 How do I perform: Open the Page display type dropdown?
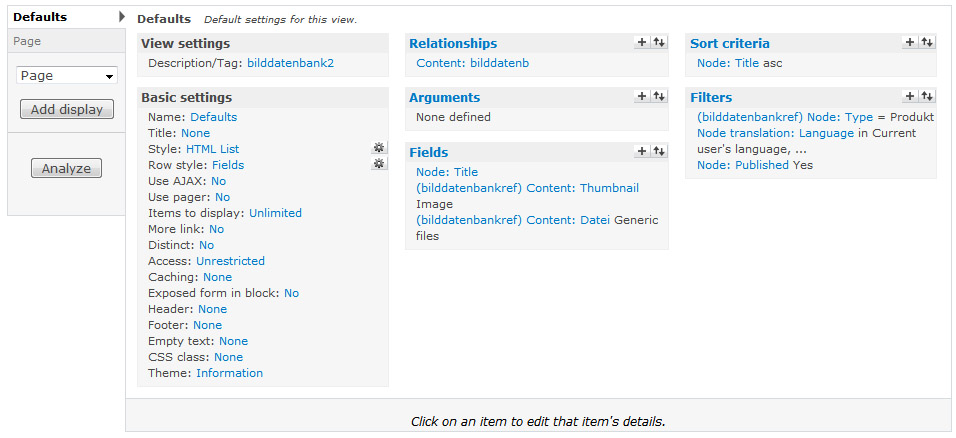(x=67, y=75)
